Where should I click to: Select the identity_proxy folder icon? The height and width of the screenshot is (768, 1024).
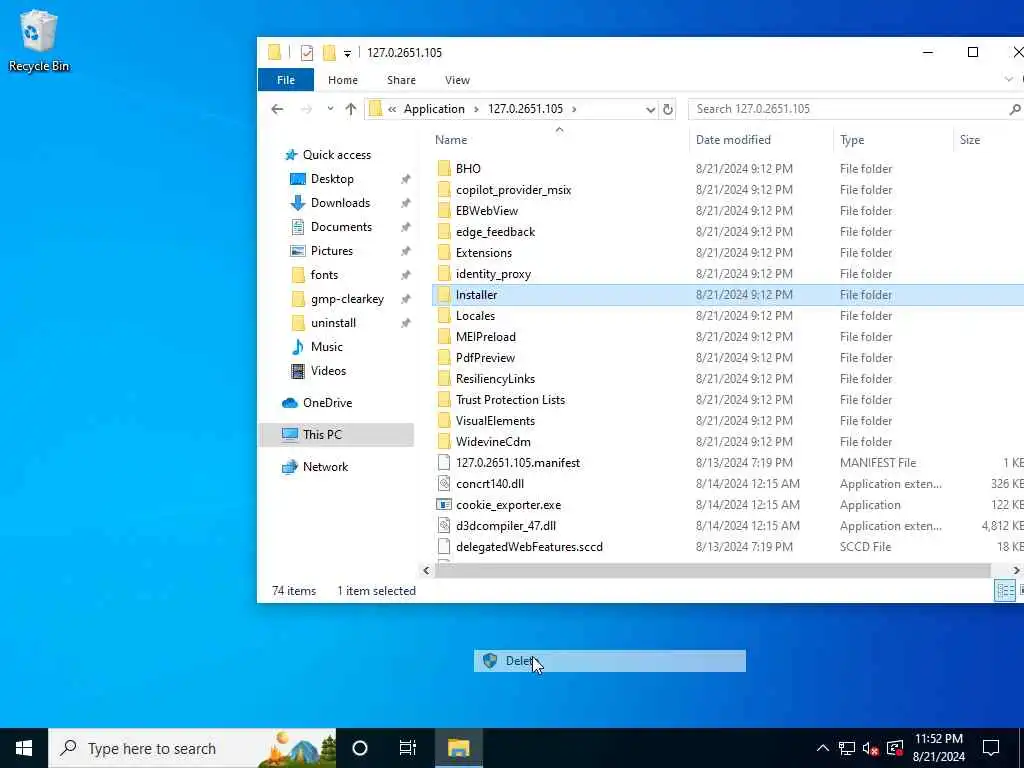point(444,274)
